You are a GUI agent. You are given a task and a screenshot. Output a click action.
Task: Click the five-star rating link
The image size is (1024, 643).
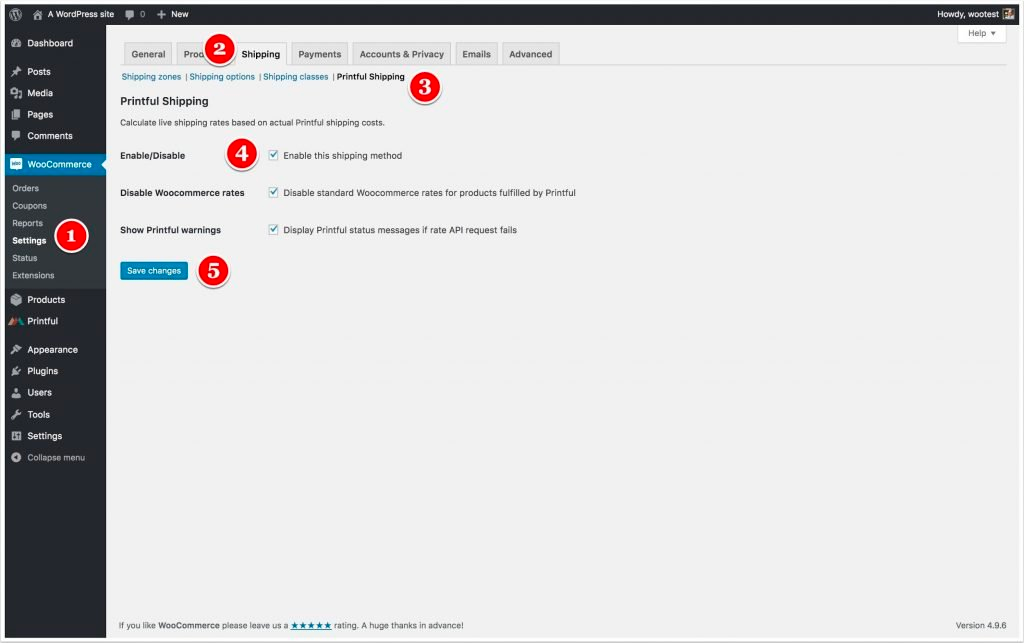[311, 625]
